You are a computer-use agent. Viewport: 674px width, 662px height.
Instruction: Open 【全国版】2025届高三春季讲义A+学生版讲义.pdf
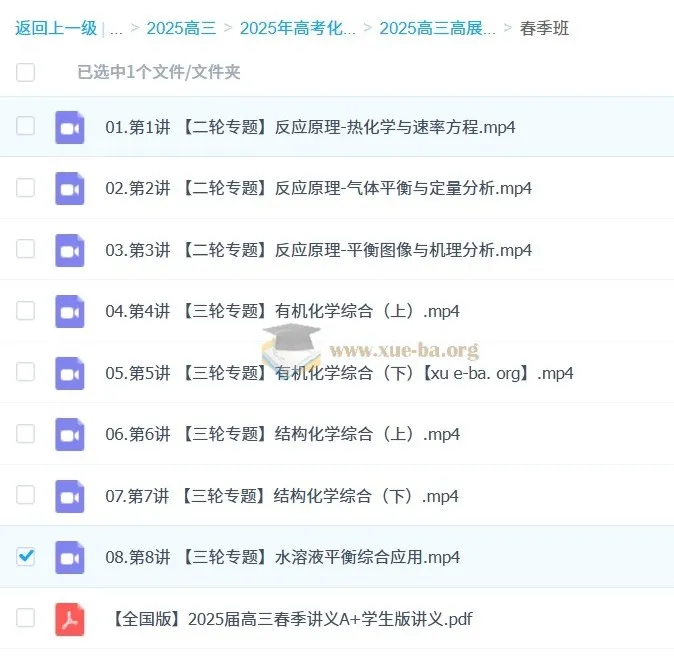292,619
